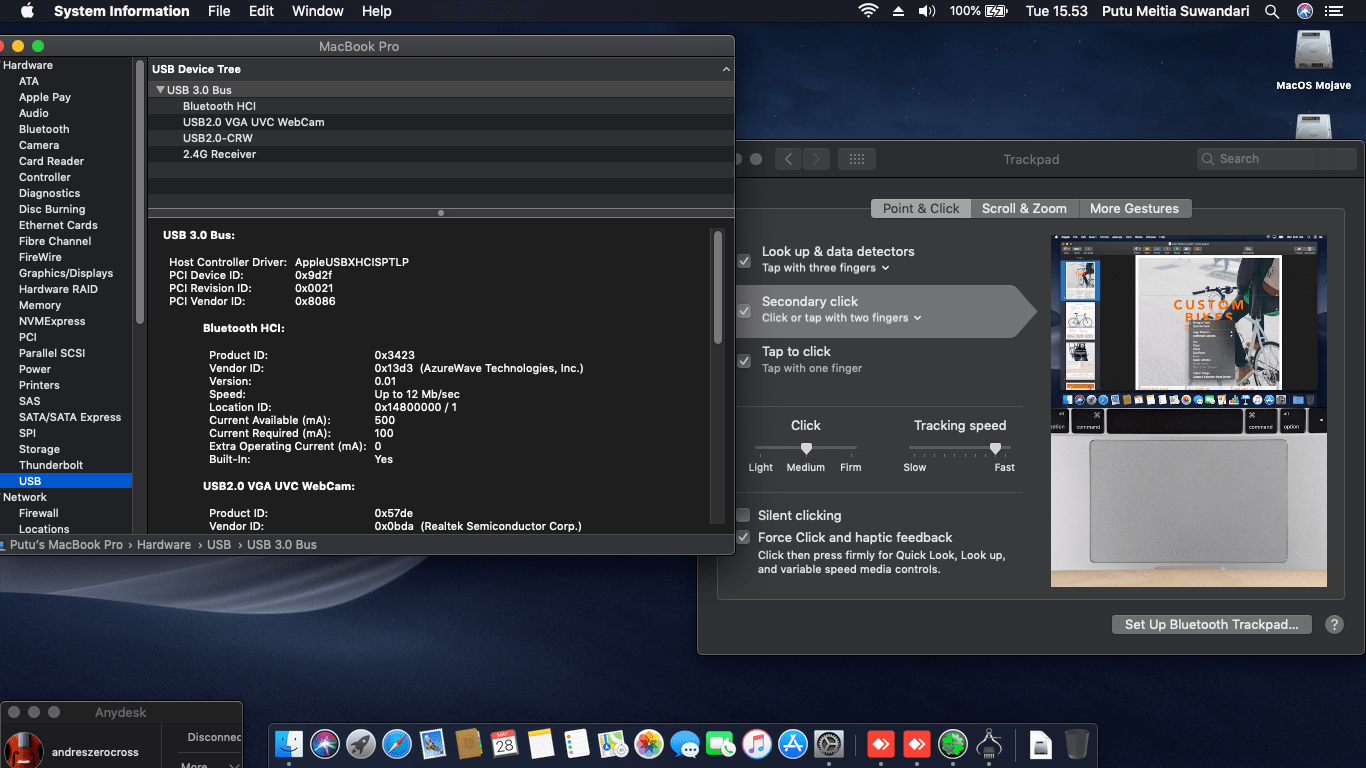Viewport: 1366px width, 768px height.
Task: Switch to the Scroll & Zoom tab
Action: [1024, 208]
